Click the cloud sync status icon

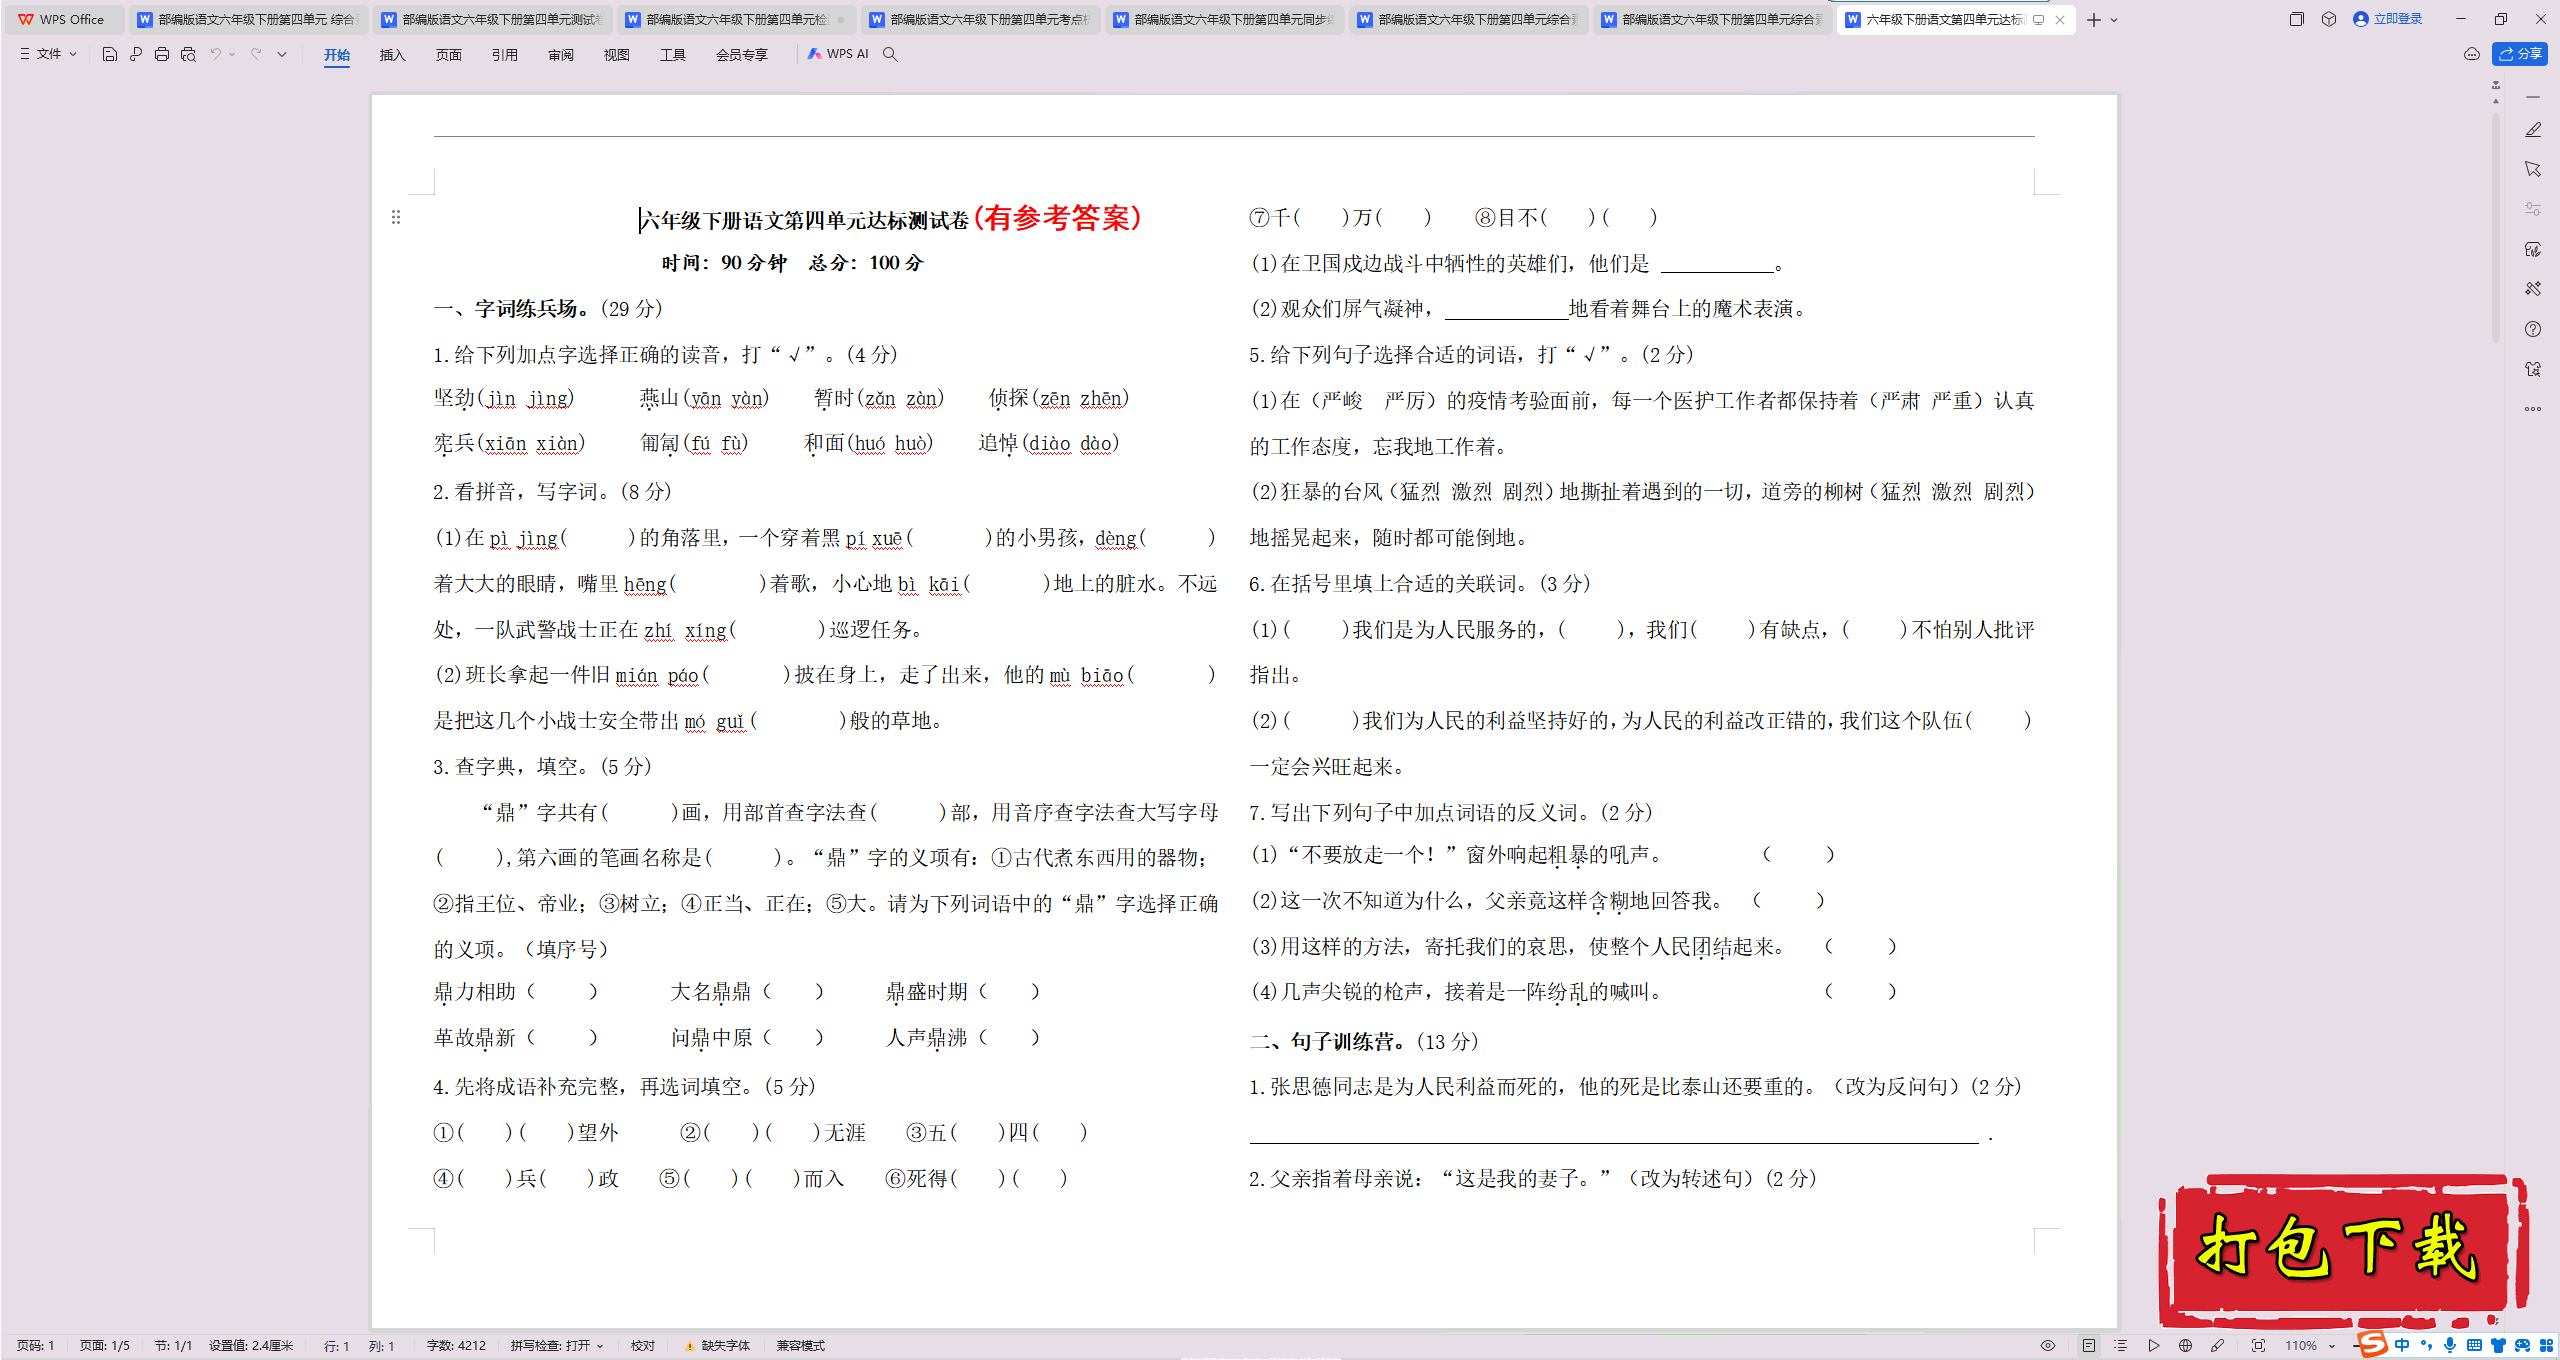point(2472,54)
